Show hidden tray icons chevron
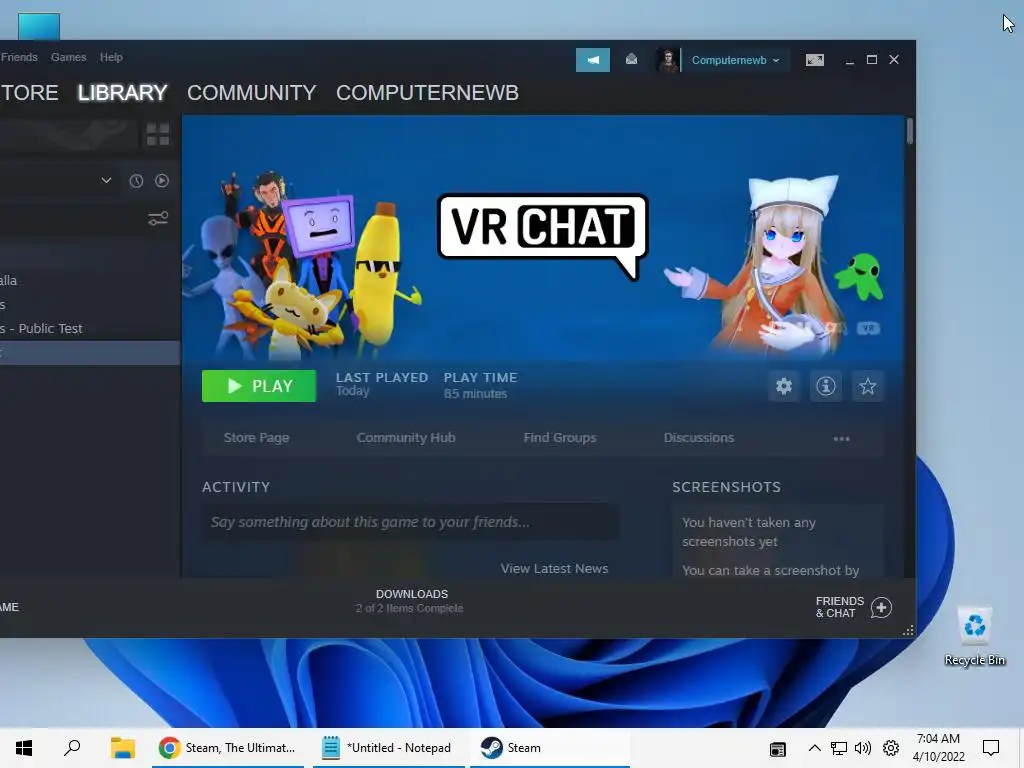 point(814,748)
